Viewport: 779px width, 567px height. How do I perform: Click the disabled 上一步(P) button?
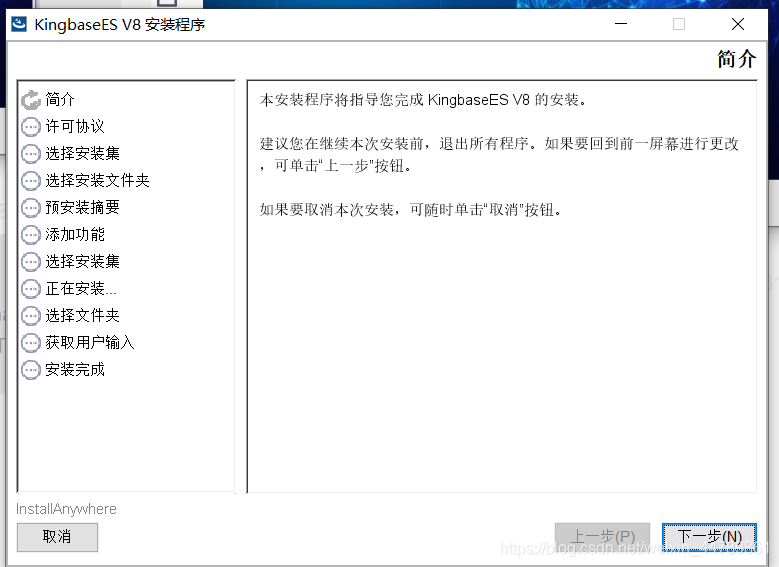602,537
